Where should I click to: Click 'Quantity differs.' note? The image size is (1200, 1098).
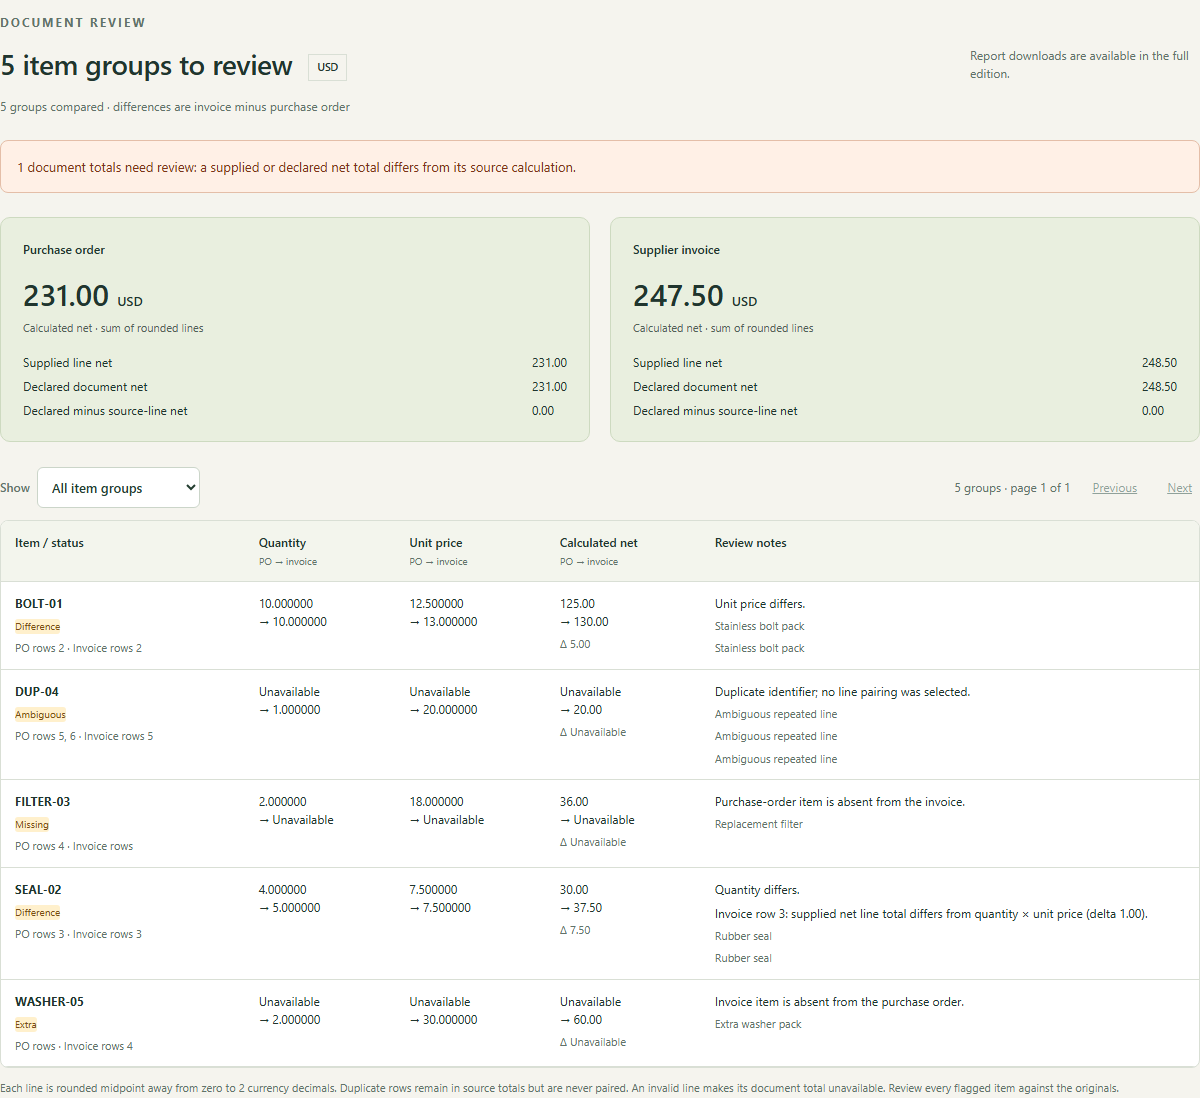[x=757, y=890]
